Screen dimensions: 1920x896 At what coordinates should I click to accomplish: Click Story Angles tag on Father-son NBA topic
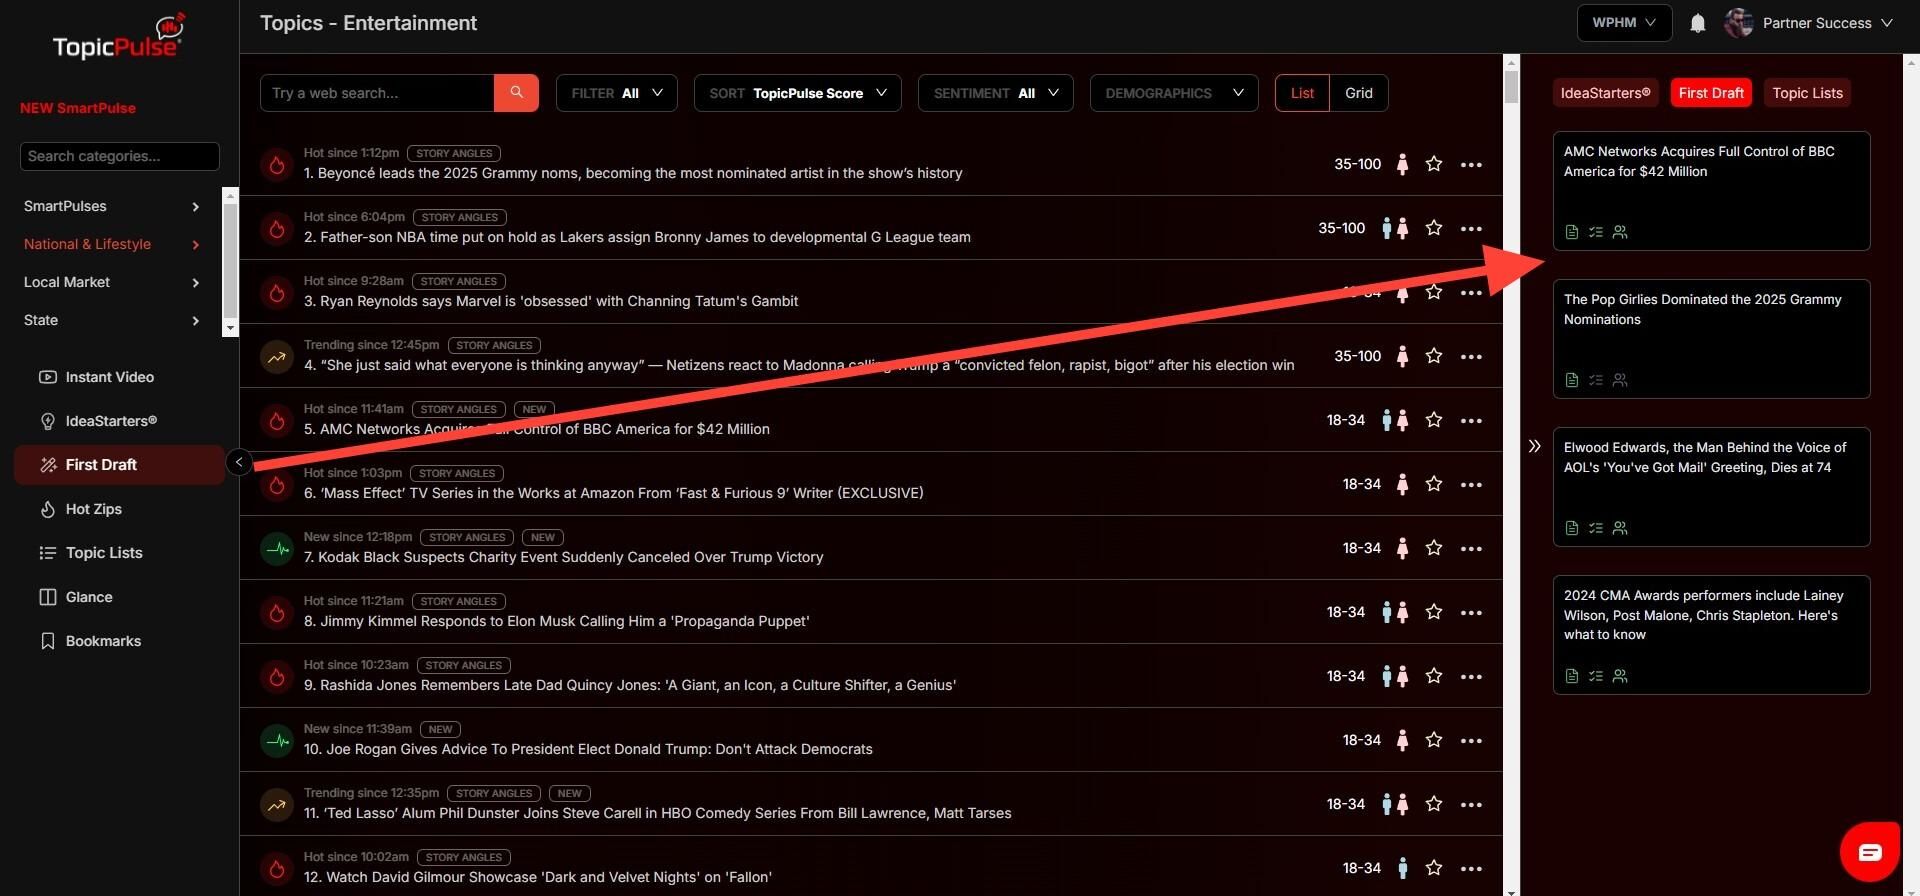point(459,217)
